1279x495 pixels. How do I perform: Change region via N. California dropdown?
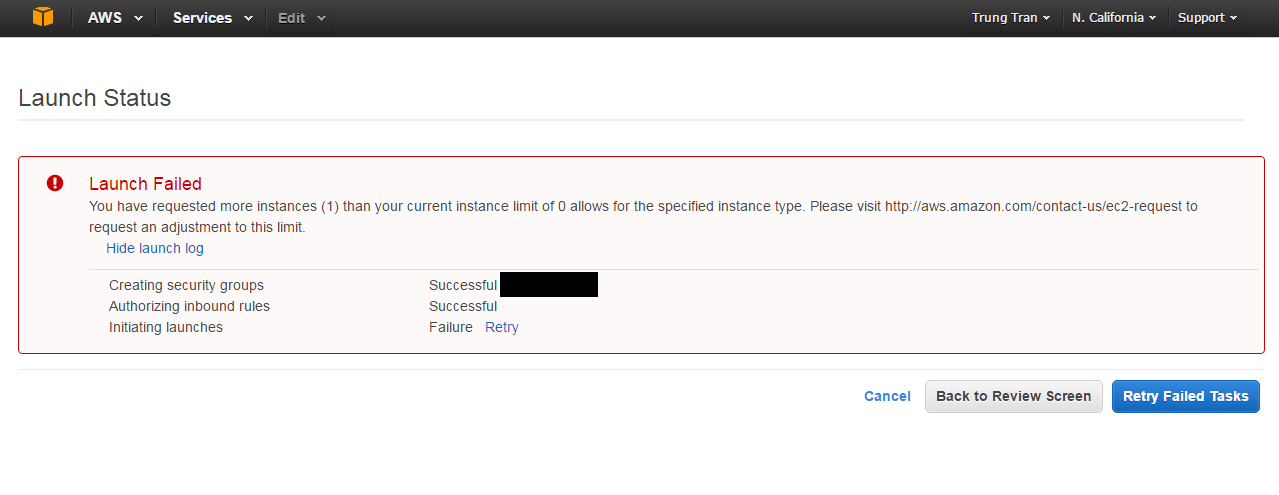tap(1114, 18)
